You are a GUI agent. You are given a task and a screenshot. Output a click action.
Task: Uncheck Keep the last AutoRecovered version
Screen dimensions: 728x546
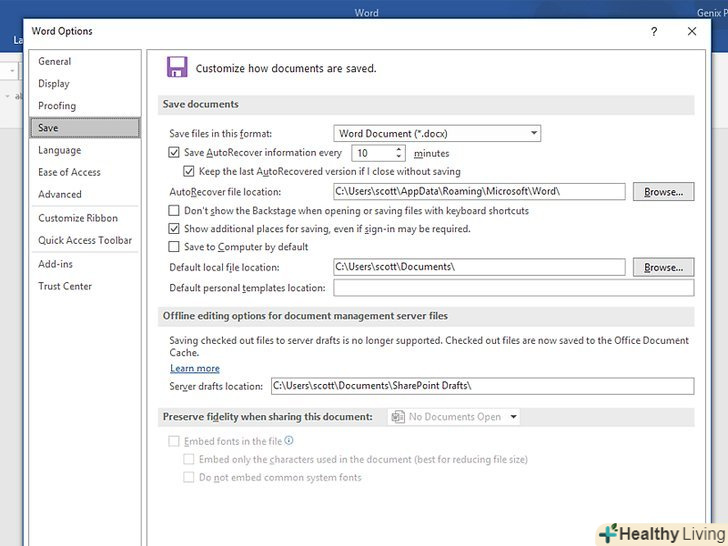pos(190,171)
